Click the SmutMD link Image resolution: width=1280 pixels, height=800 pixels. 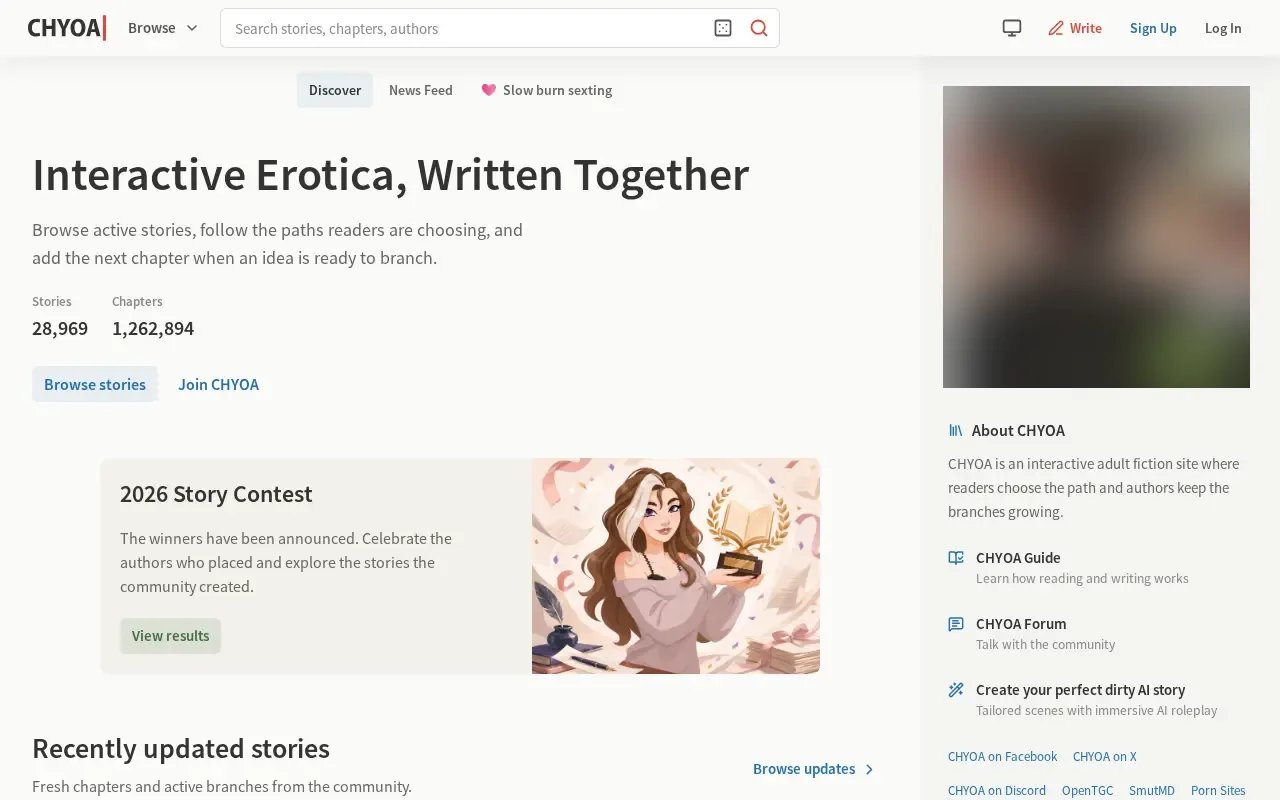(1152, 791)
